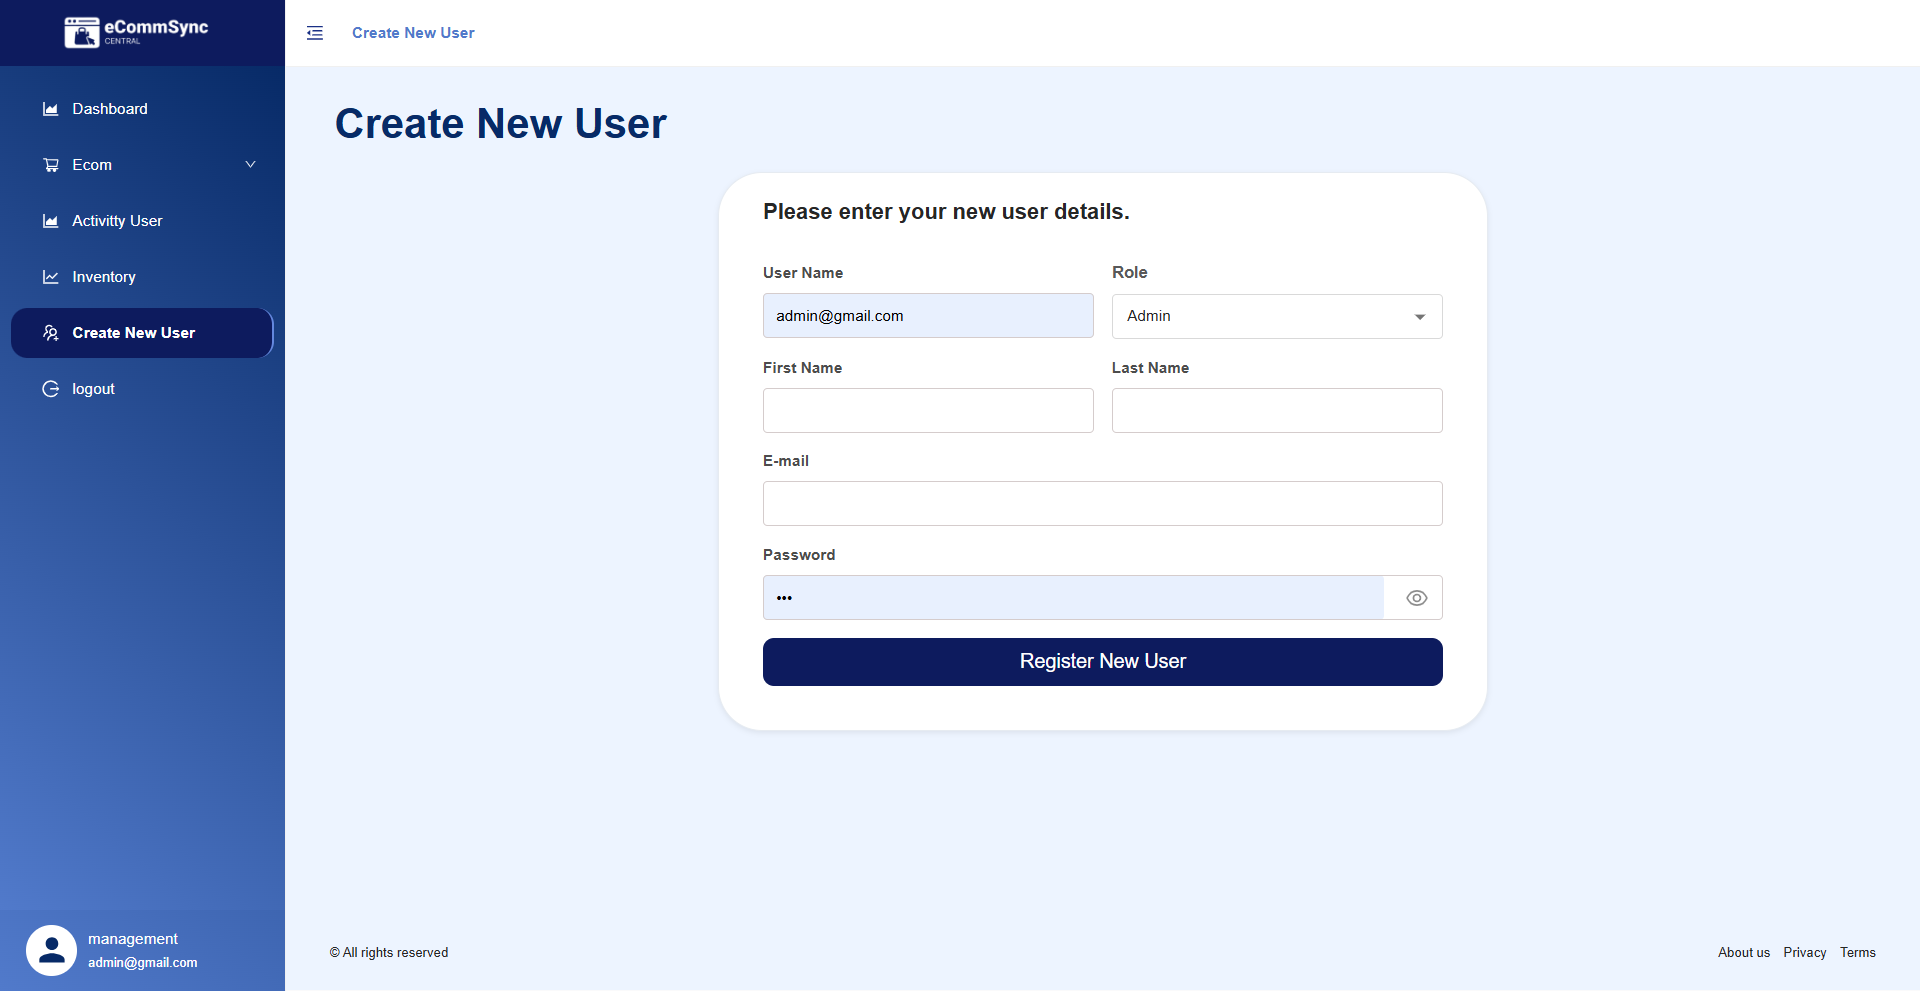Expand the Ecom menu chevron
Screen dimensions: 1920x991
251,165
